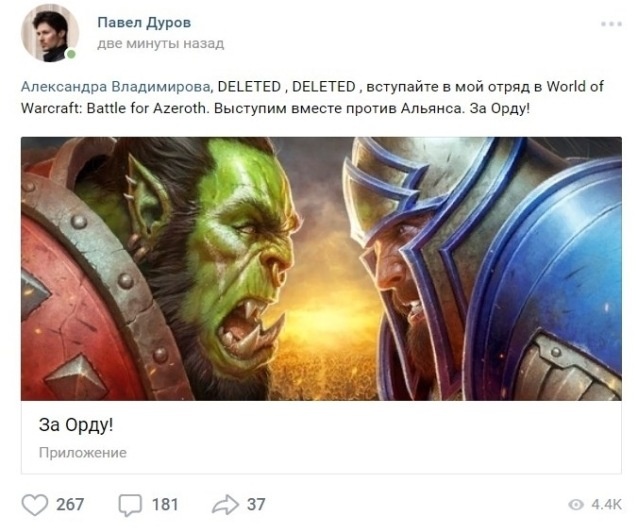Click the eye views icon

pyautogui.click(x=576, y=505)
